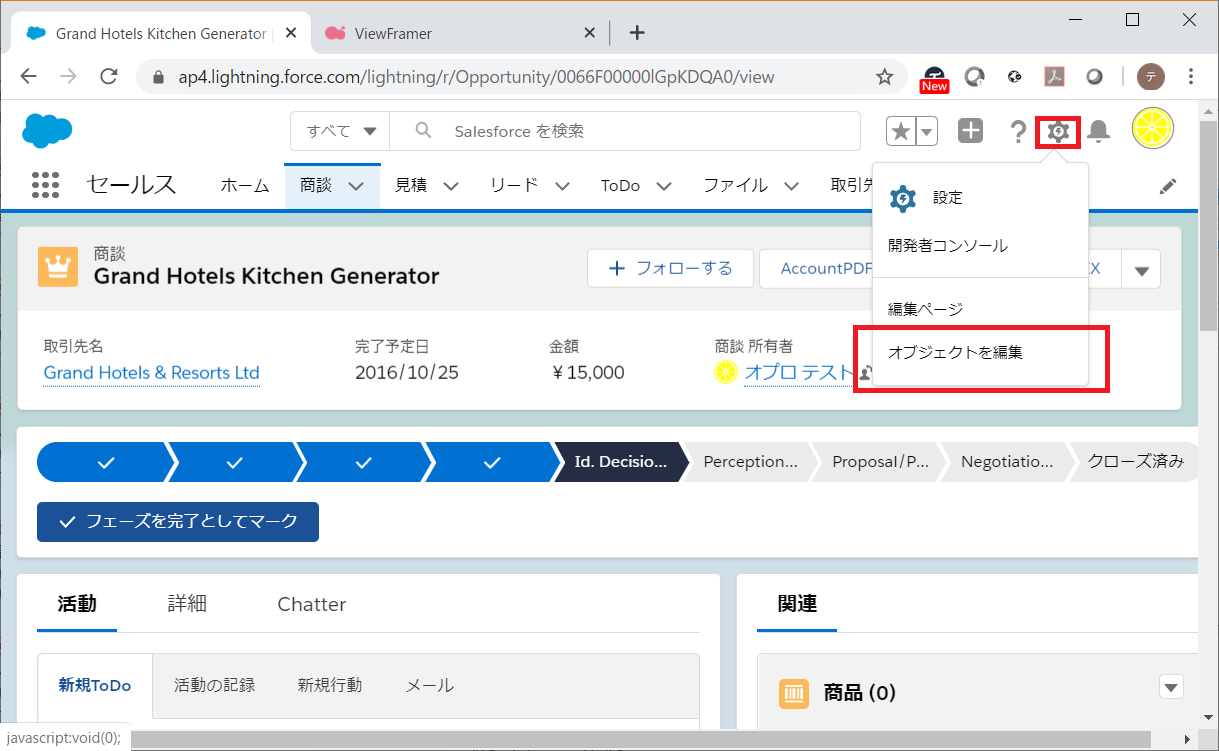Open the notifications bell
The image size is (1219, 751).
tap(1098, 131)
